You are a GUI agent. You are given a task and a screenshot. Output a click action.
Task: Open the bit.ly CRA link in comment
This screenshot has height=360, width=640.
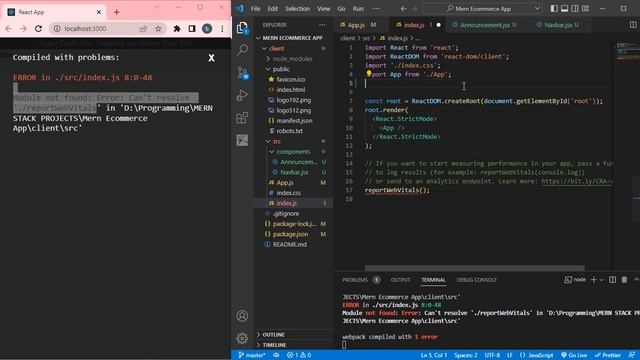[x=577, y=181]
